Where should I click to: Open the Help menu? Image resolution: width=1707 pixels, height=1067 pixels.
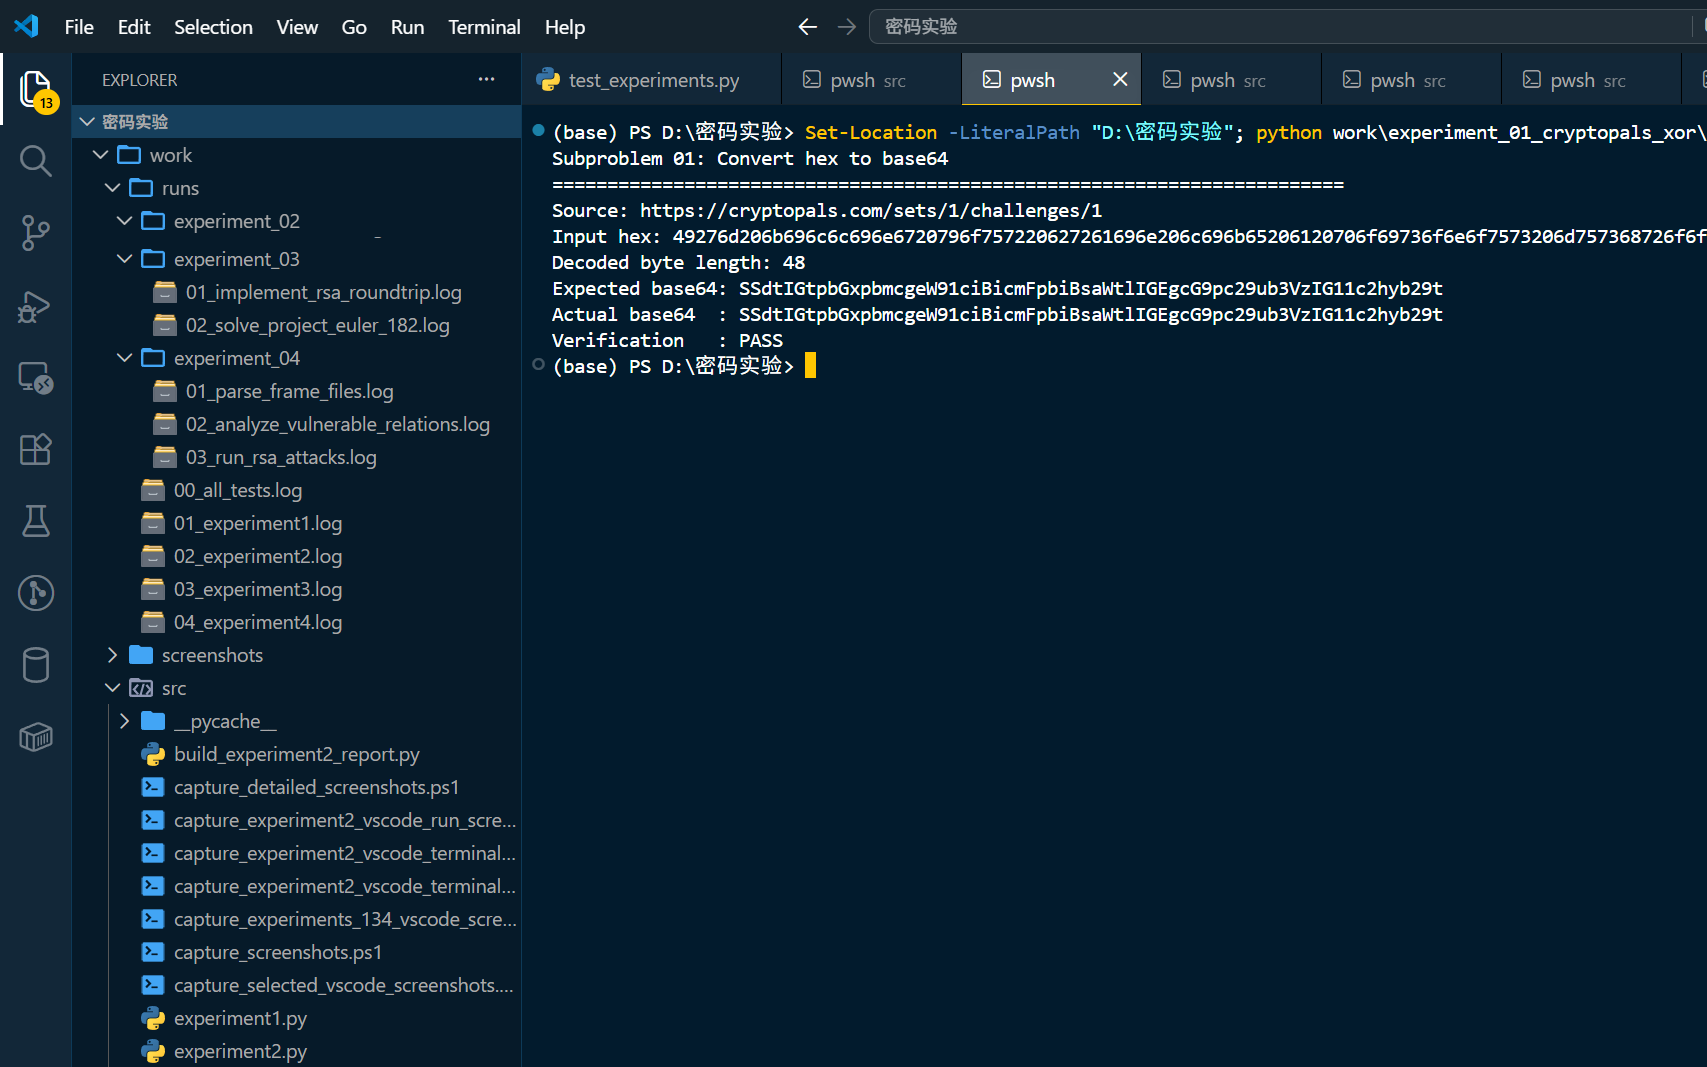tap(565, 27)
